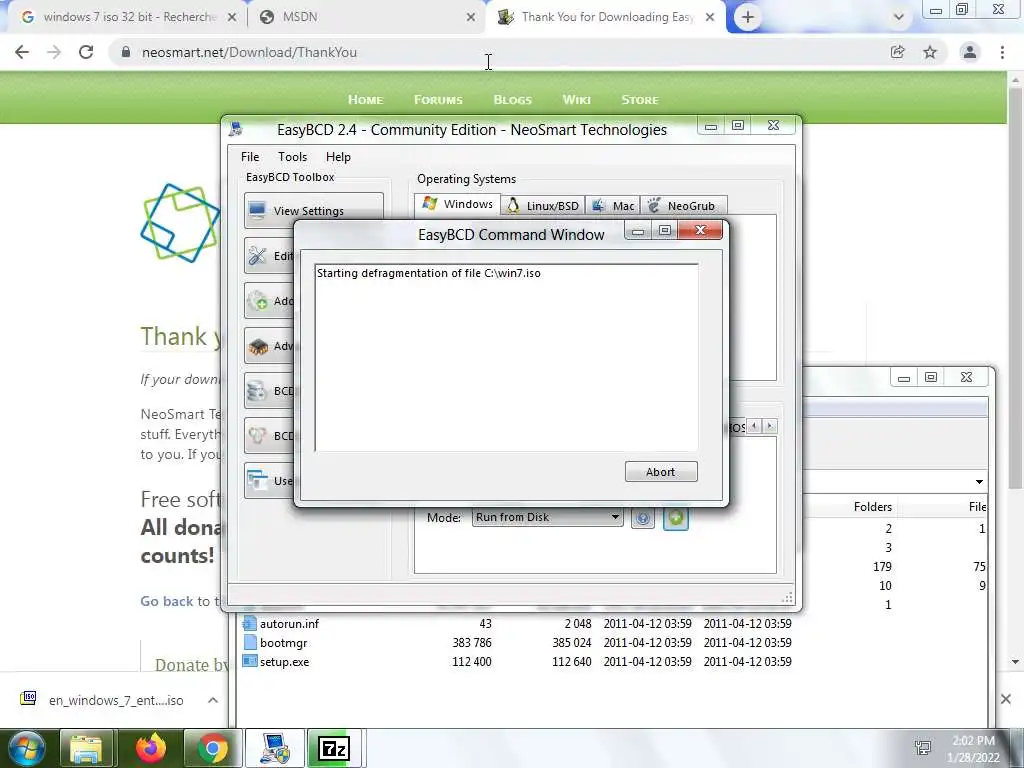Open the downloaded en_windows_7_ent....iso item
Image resolution: width=1024 pixels, height=768 pixels.
pos(104,700)
